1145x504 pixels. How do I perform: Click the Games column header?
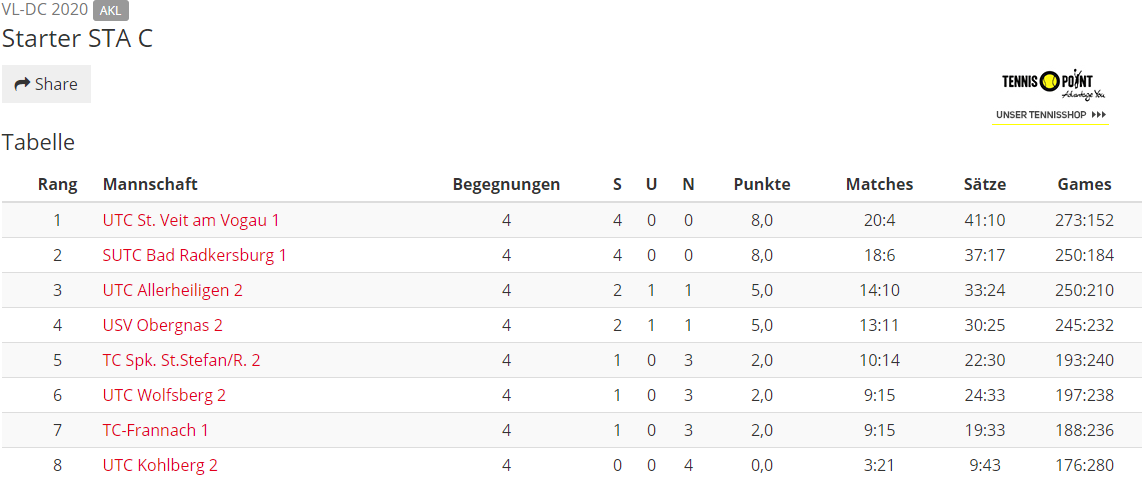pos(1084,184)
